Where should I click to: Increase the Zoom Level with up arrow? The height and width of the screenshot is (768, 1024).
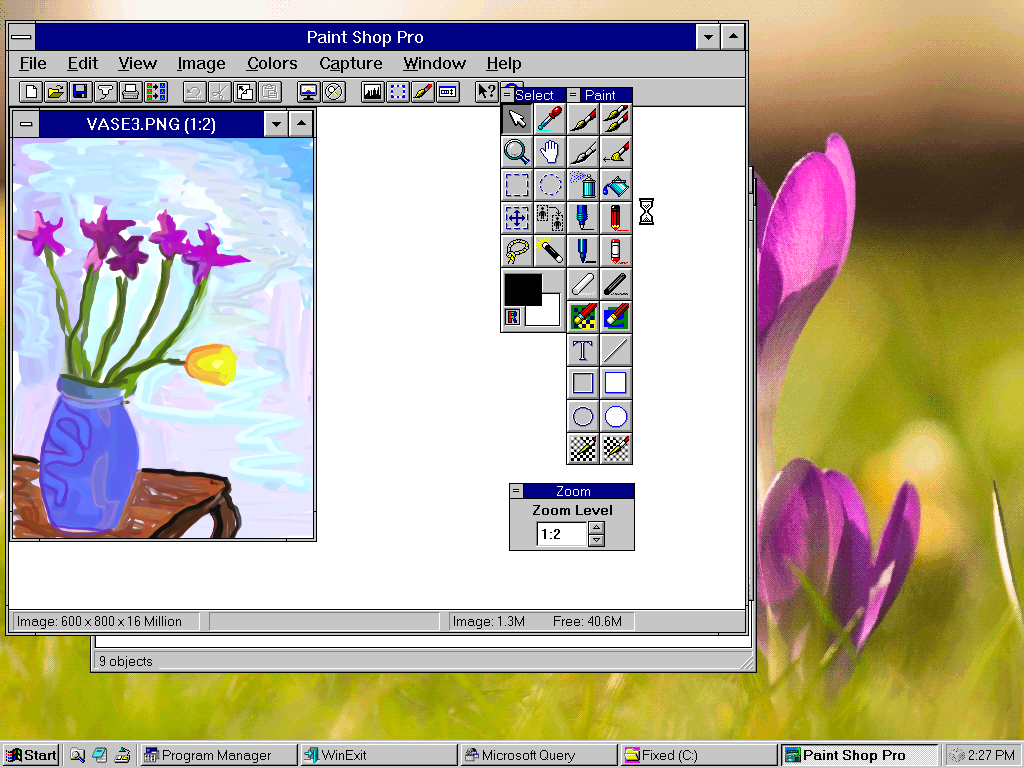click(x=597, y=528)
